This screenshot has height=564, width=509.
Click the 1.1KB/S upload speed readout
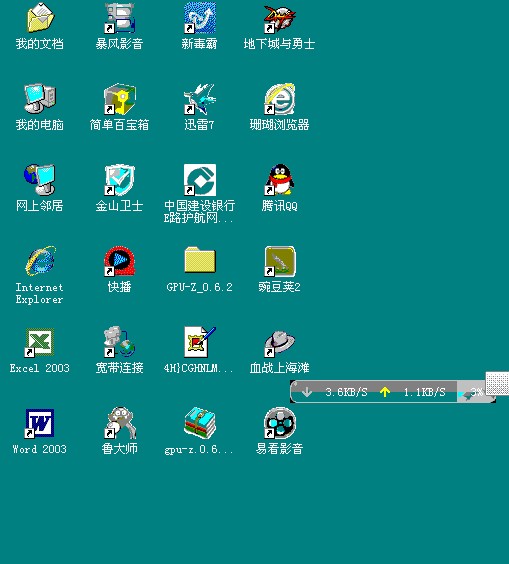coord(424,392)
